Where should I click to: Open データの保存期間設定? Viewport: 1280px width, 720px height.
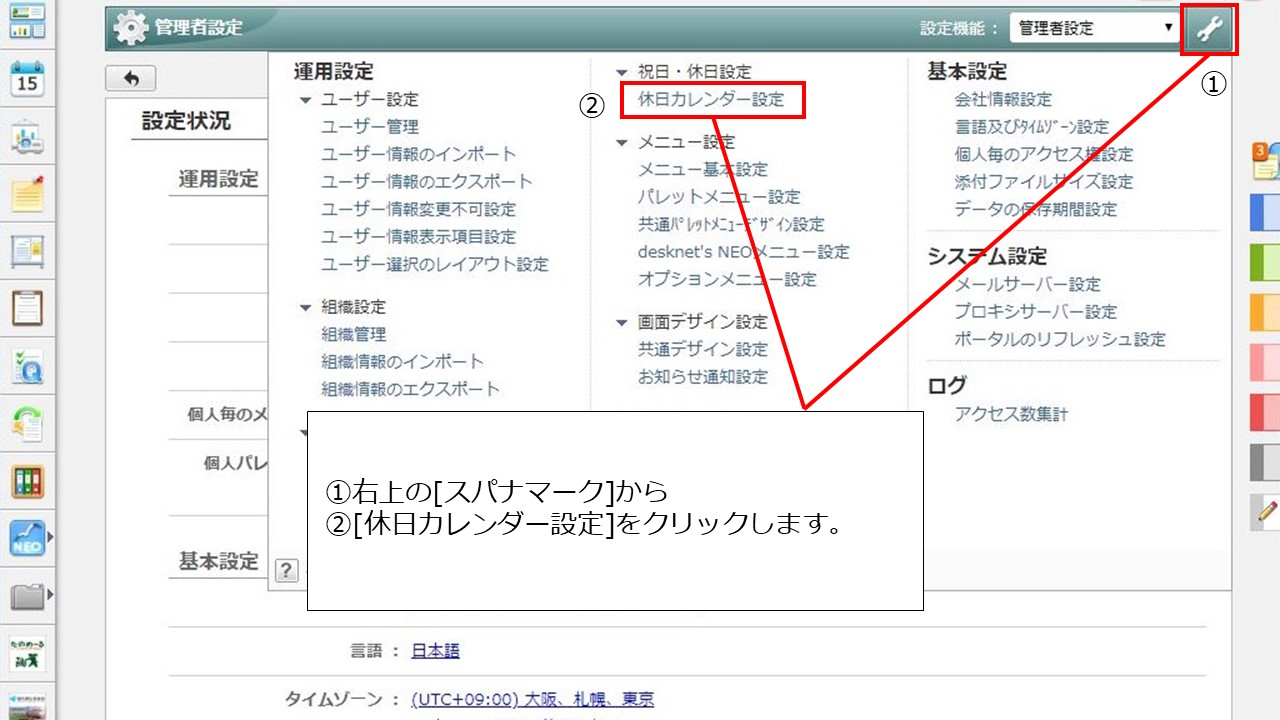(1036, 210)
